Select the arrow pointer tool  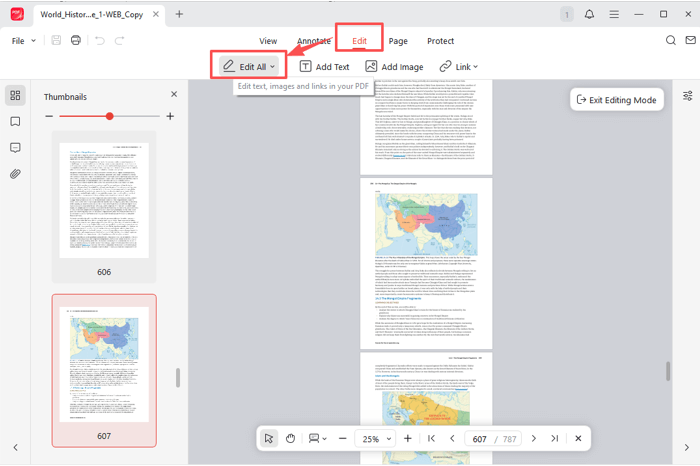pyautogui.click(x=269, y=438)
